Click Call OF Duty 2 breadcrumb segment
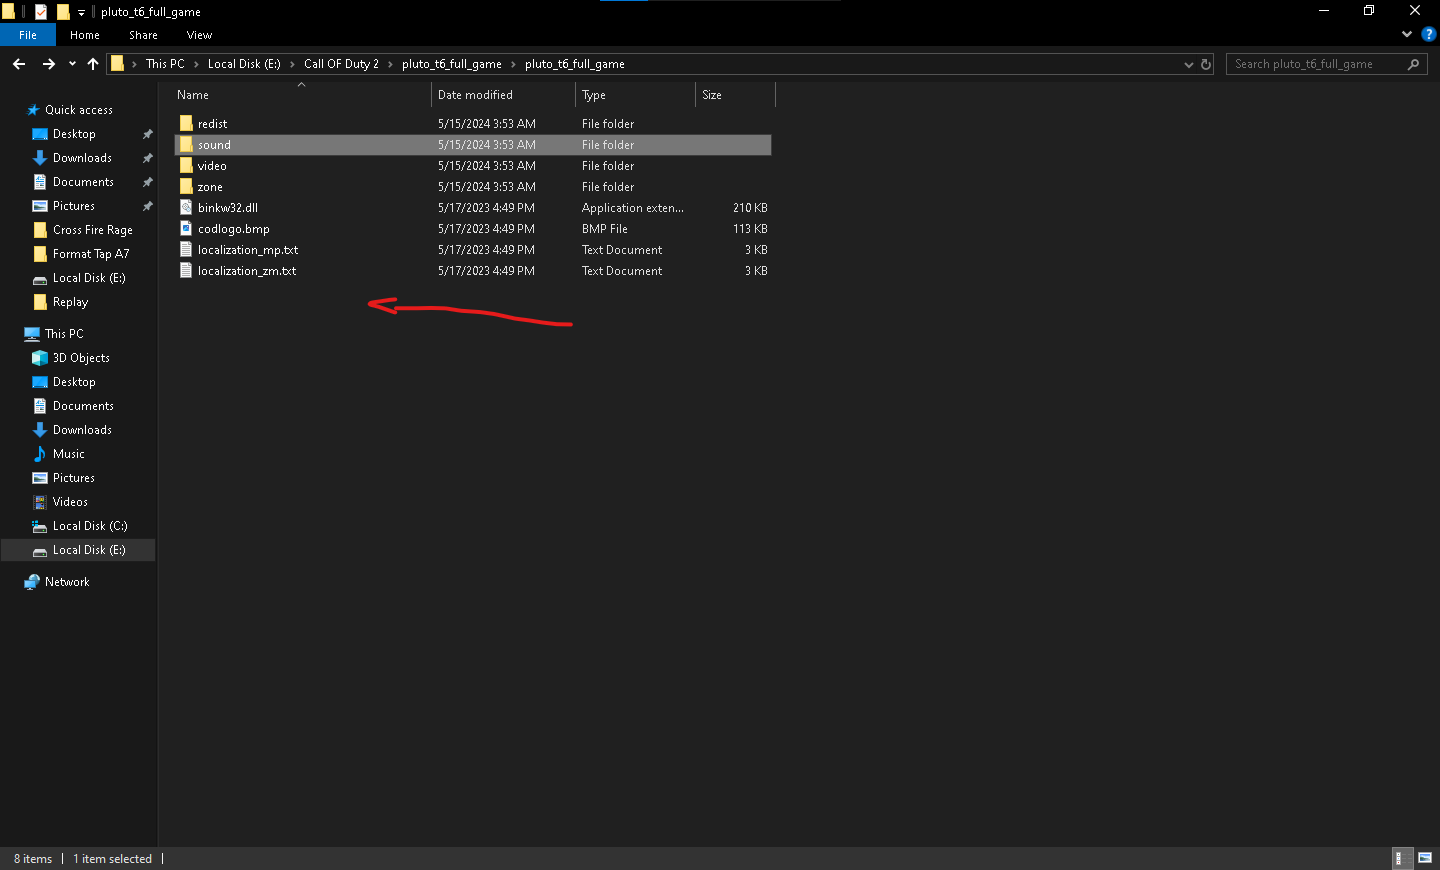The width and height of the screenshot is (1440, 870). pos(341,64)
